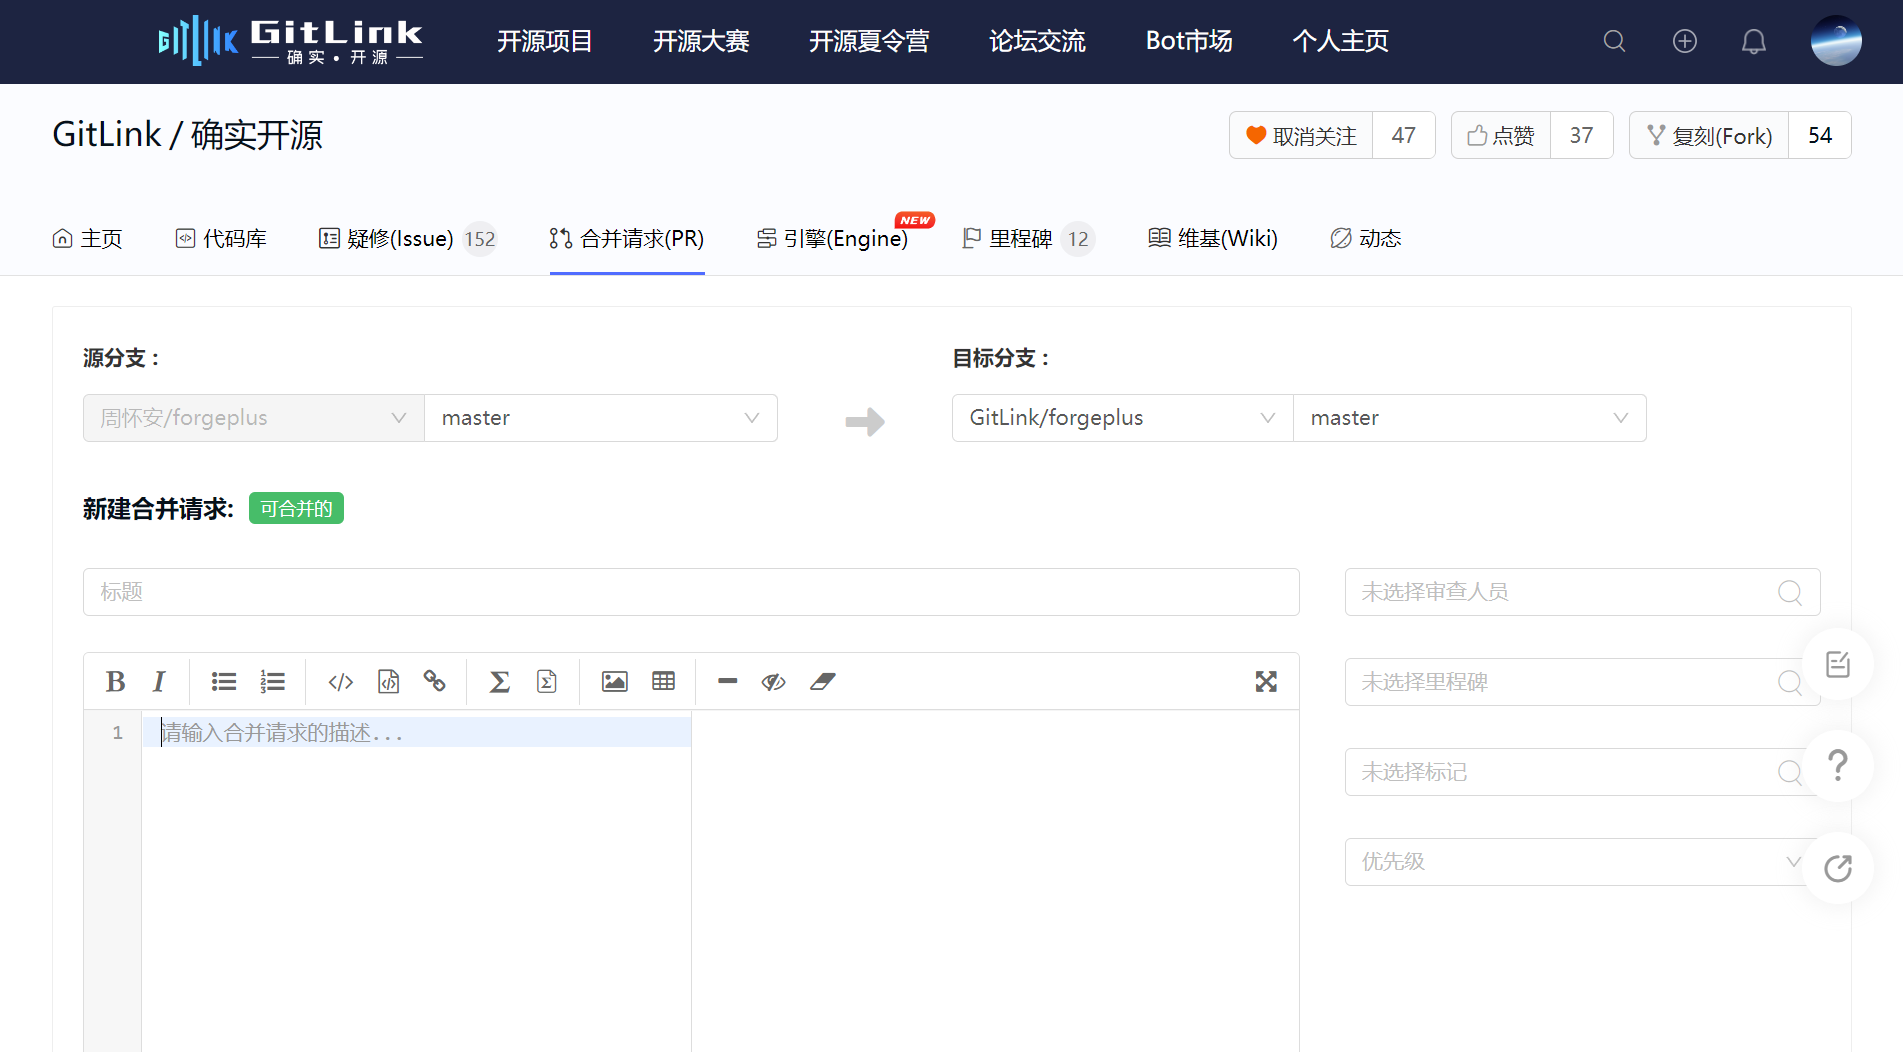This screenshot has height=1052, width=1903.
Task: Click the GitLink owner link in title
Action: (x=107, y=135)
